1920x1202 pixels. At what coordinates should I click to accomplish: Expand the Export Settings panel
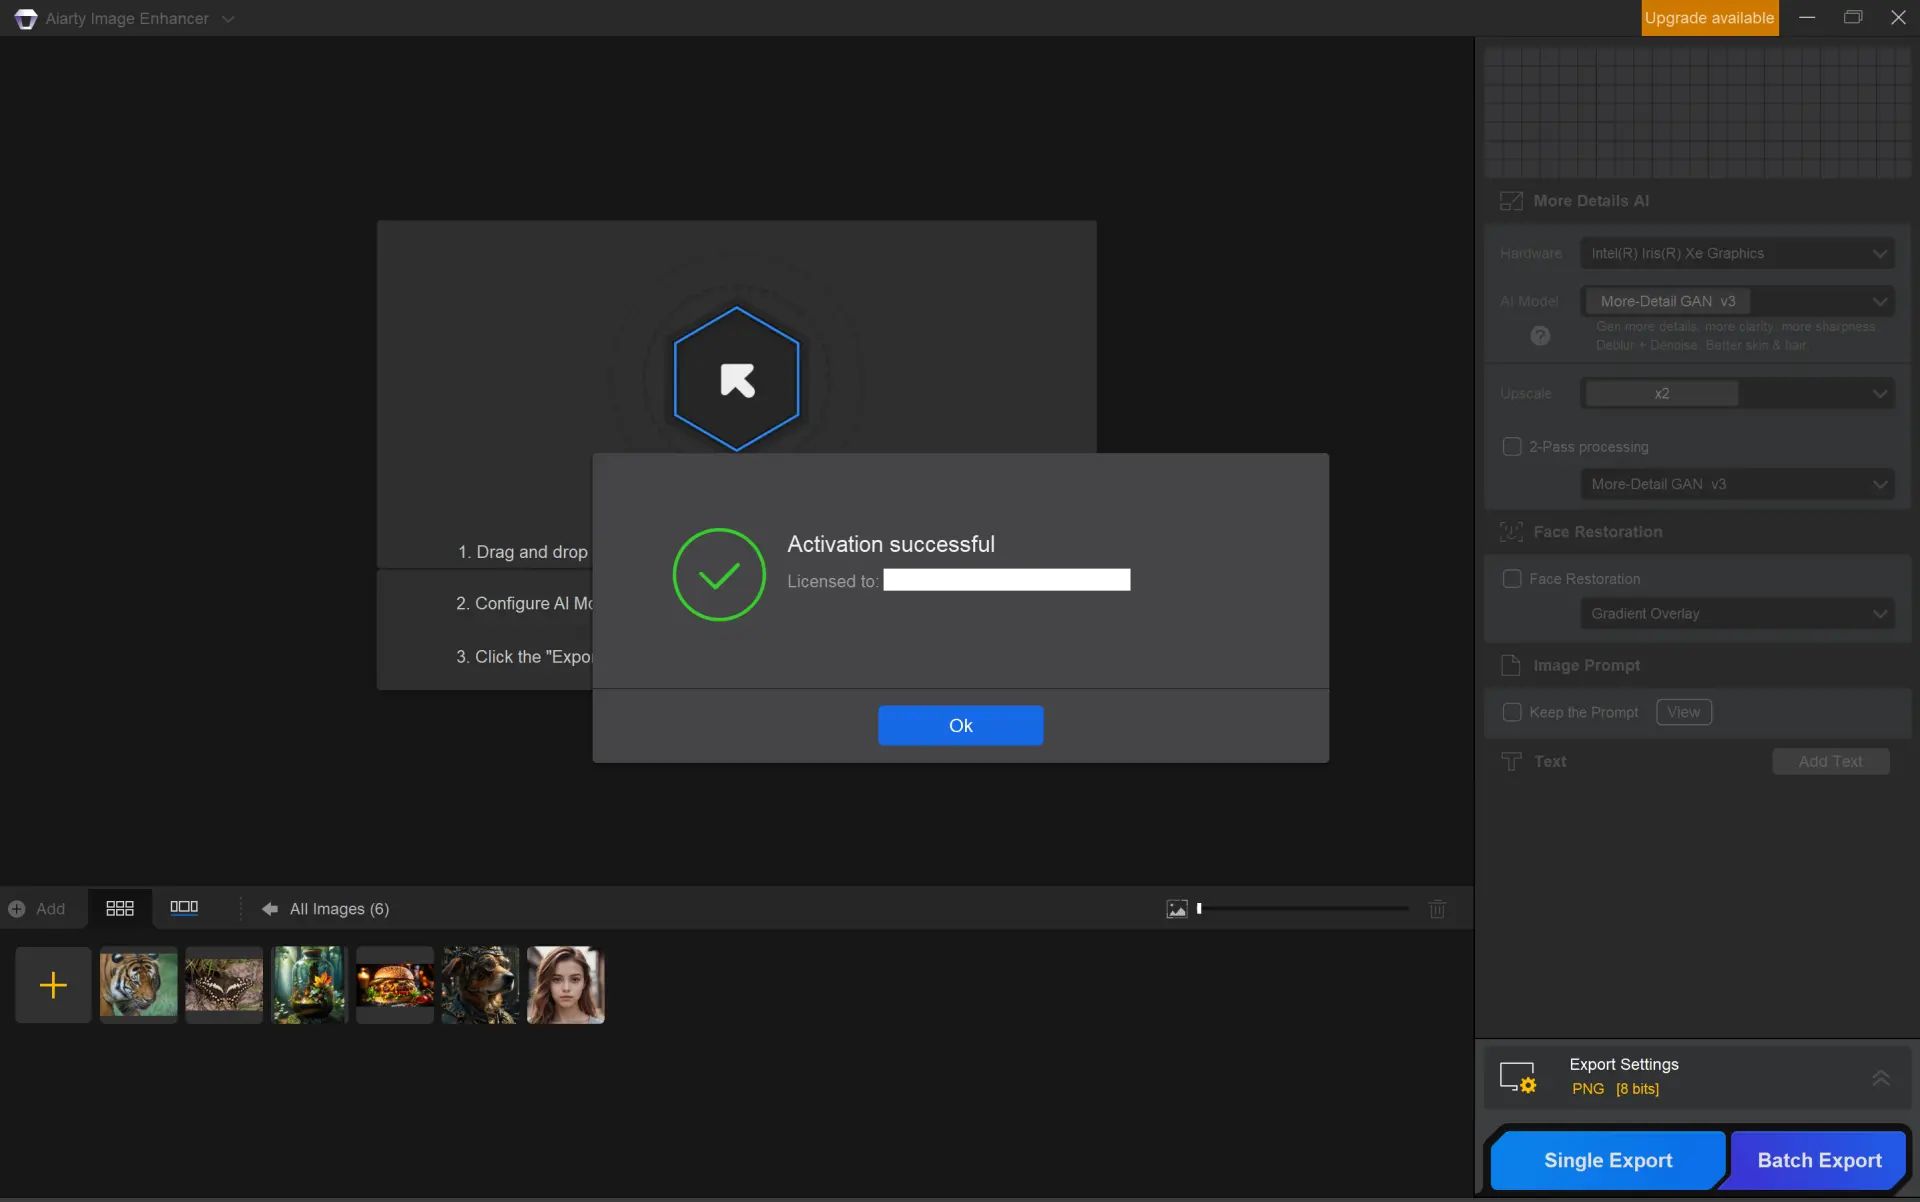tap(1880, 1077)
